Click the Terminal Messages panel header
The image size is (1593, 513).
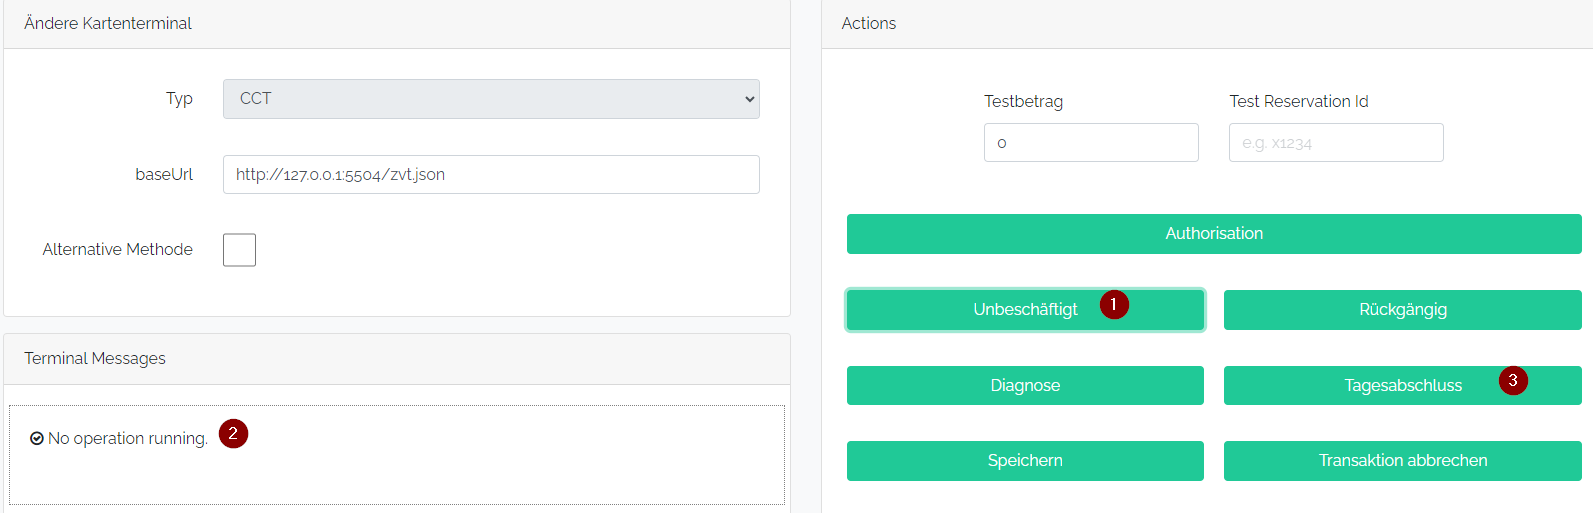pyautogui.click(x=397, y=359)
